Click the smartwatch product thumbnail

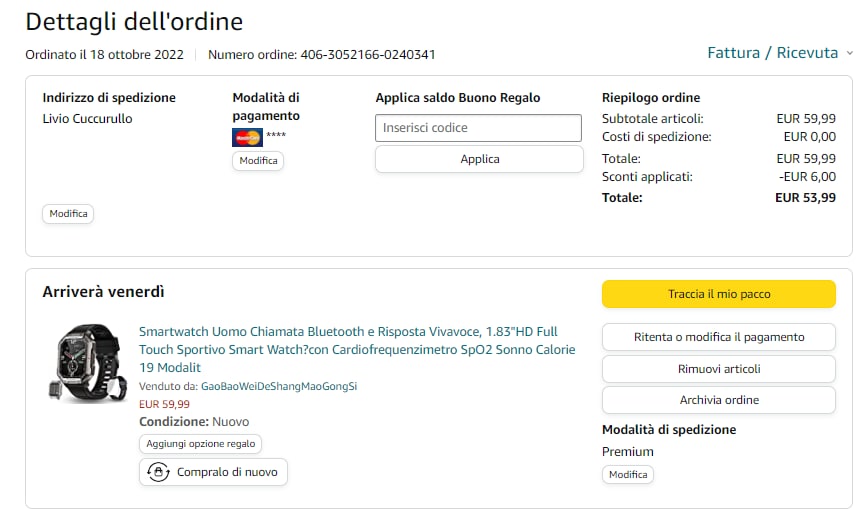click(85, 361)
